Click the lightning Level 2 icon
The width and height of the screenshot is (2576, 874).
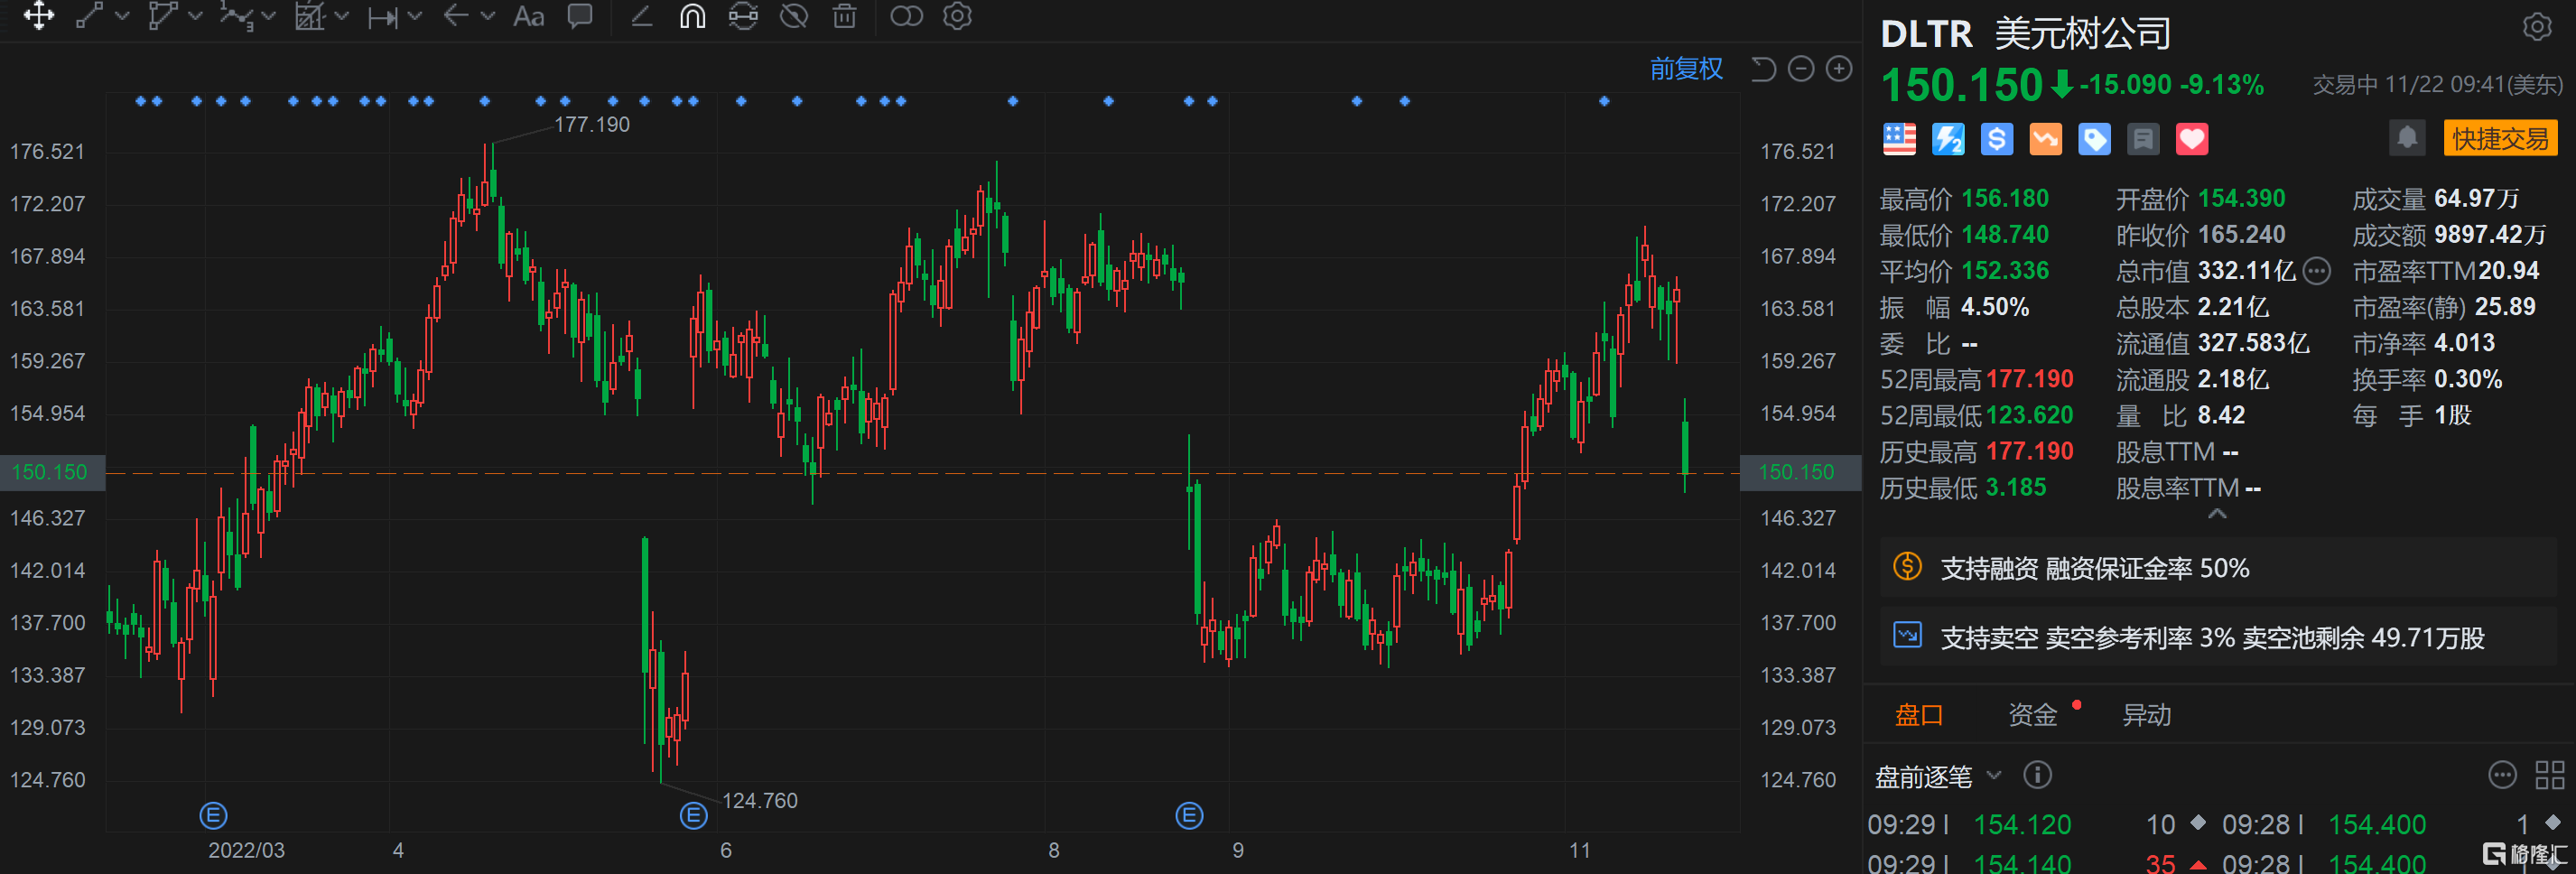(1948, 139)
